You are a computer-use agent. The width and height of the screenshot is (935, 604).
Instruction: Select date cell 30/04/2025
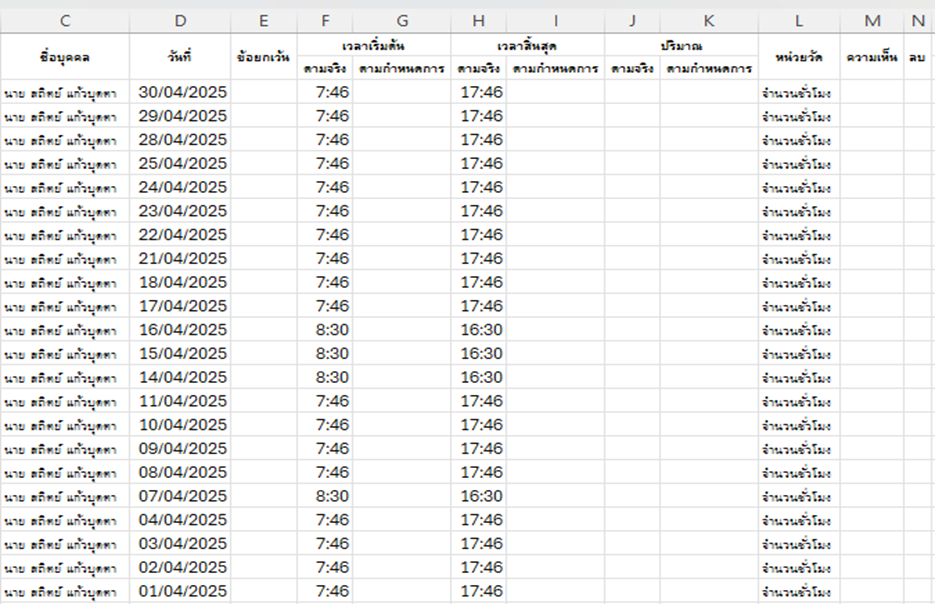[183, 92]
